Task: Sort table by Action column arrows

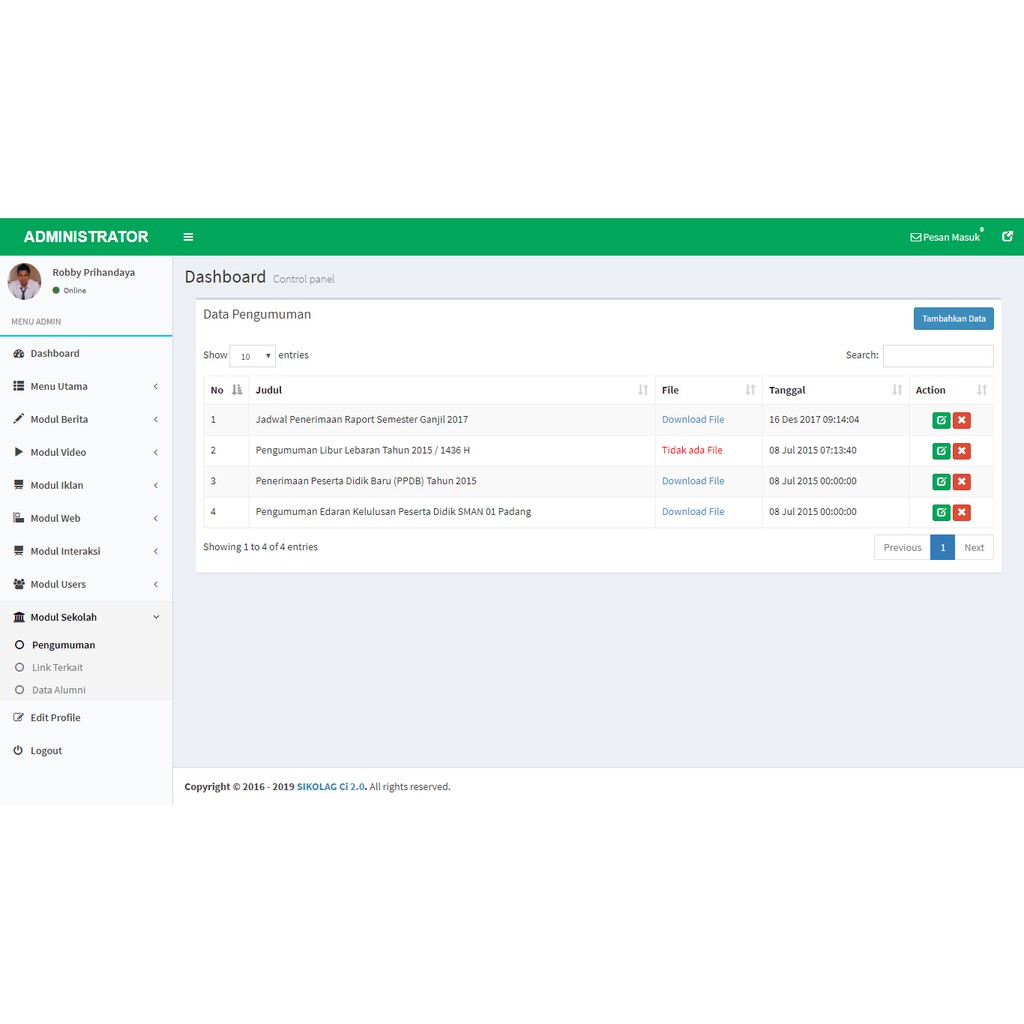Action: tap(982, 390)
